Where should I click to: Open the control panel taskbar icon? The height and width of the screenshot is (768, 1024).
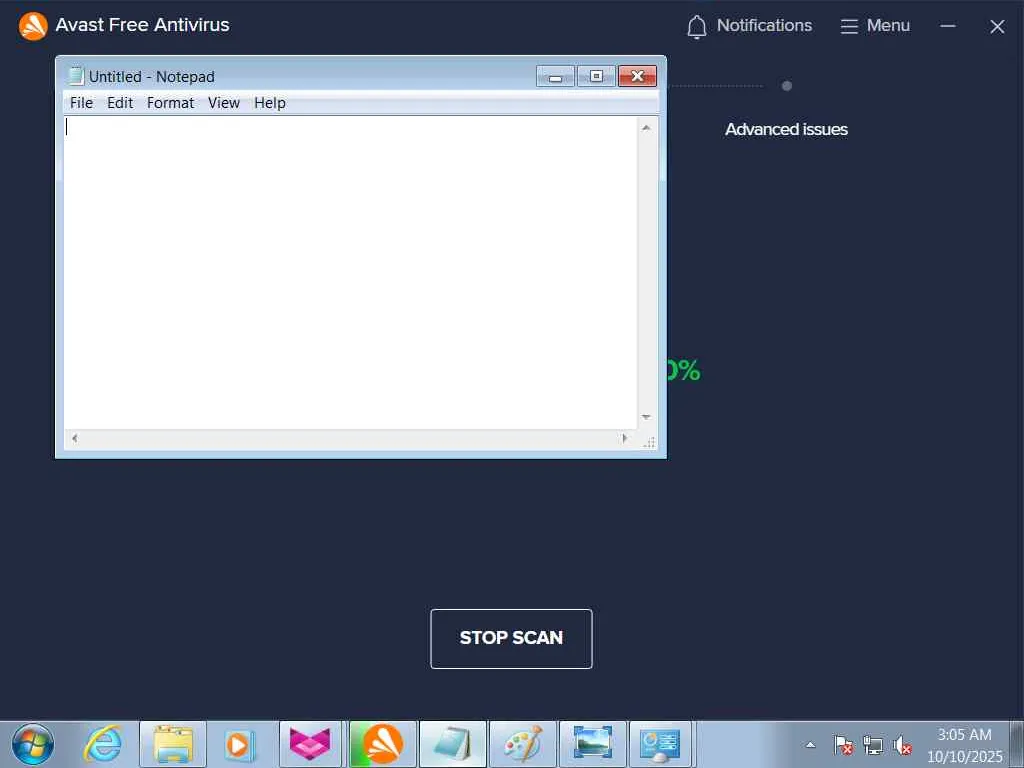(661, 744)
